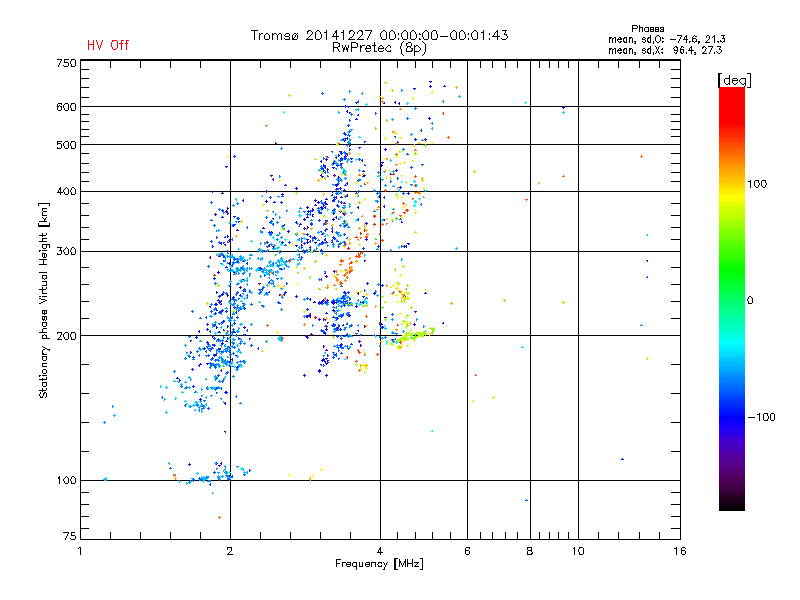This screenshot has width=800, height=600.
Task: Click the x-axis tick label '2'
Action: tap(230, 551)
